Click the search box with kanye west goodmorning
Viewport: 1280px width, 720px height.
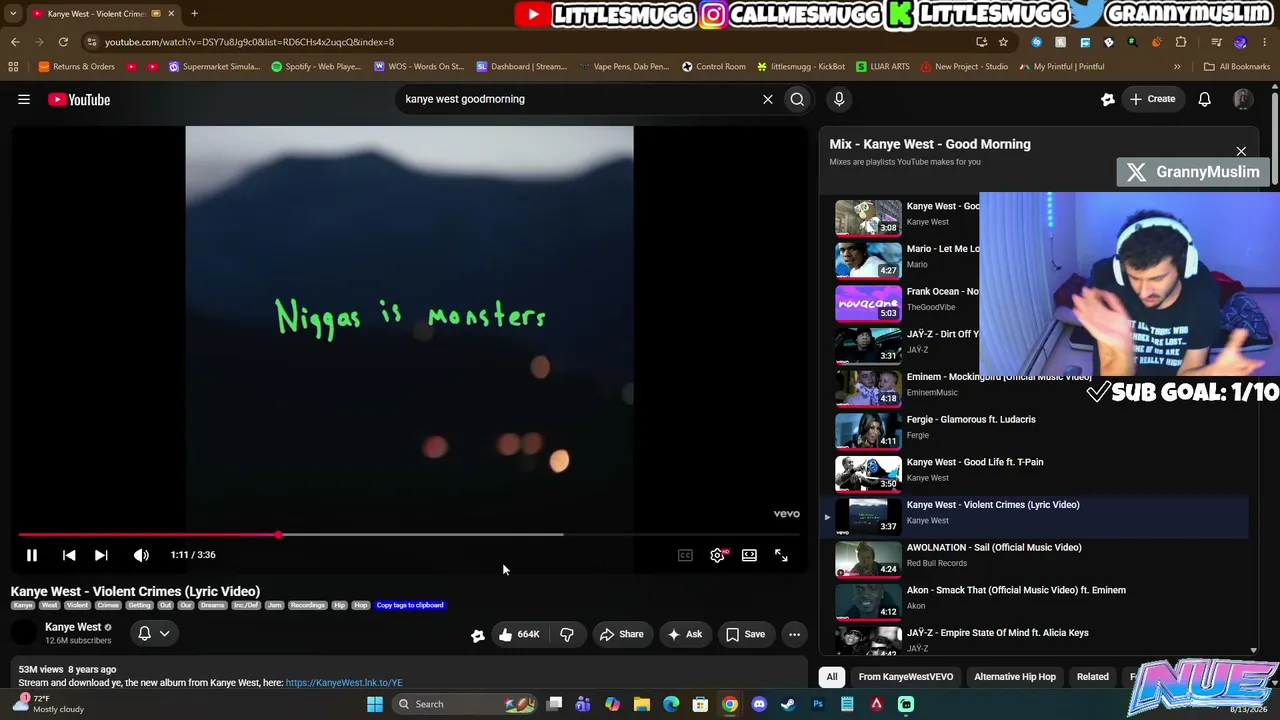pos(580,99)
